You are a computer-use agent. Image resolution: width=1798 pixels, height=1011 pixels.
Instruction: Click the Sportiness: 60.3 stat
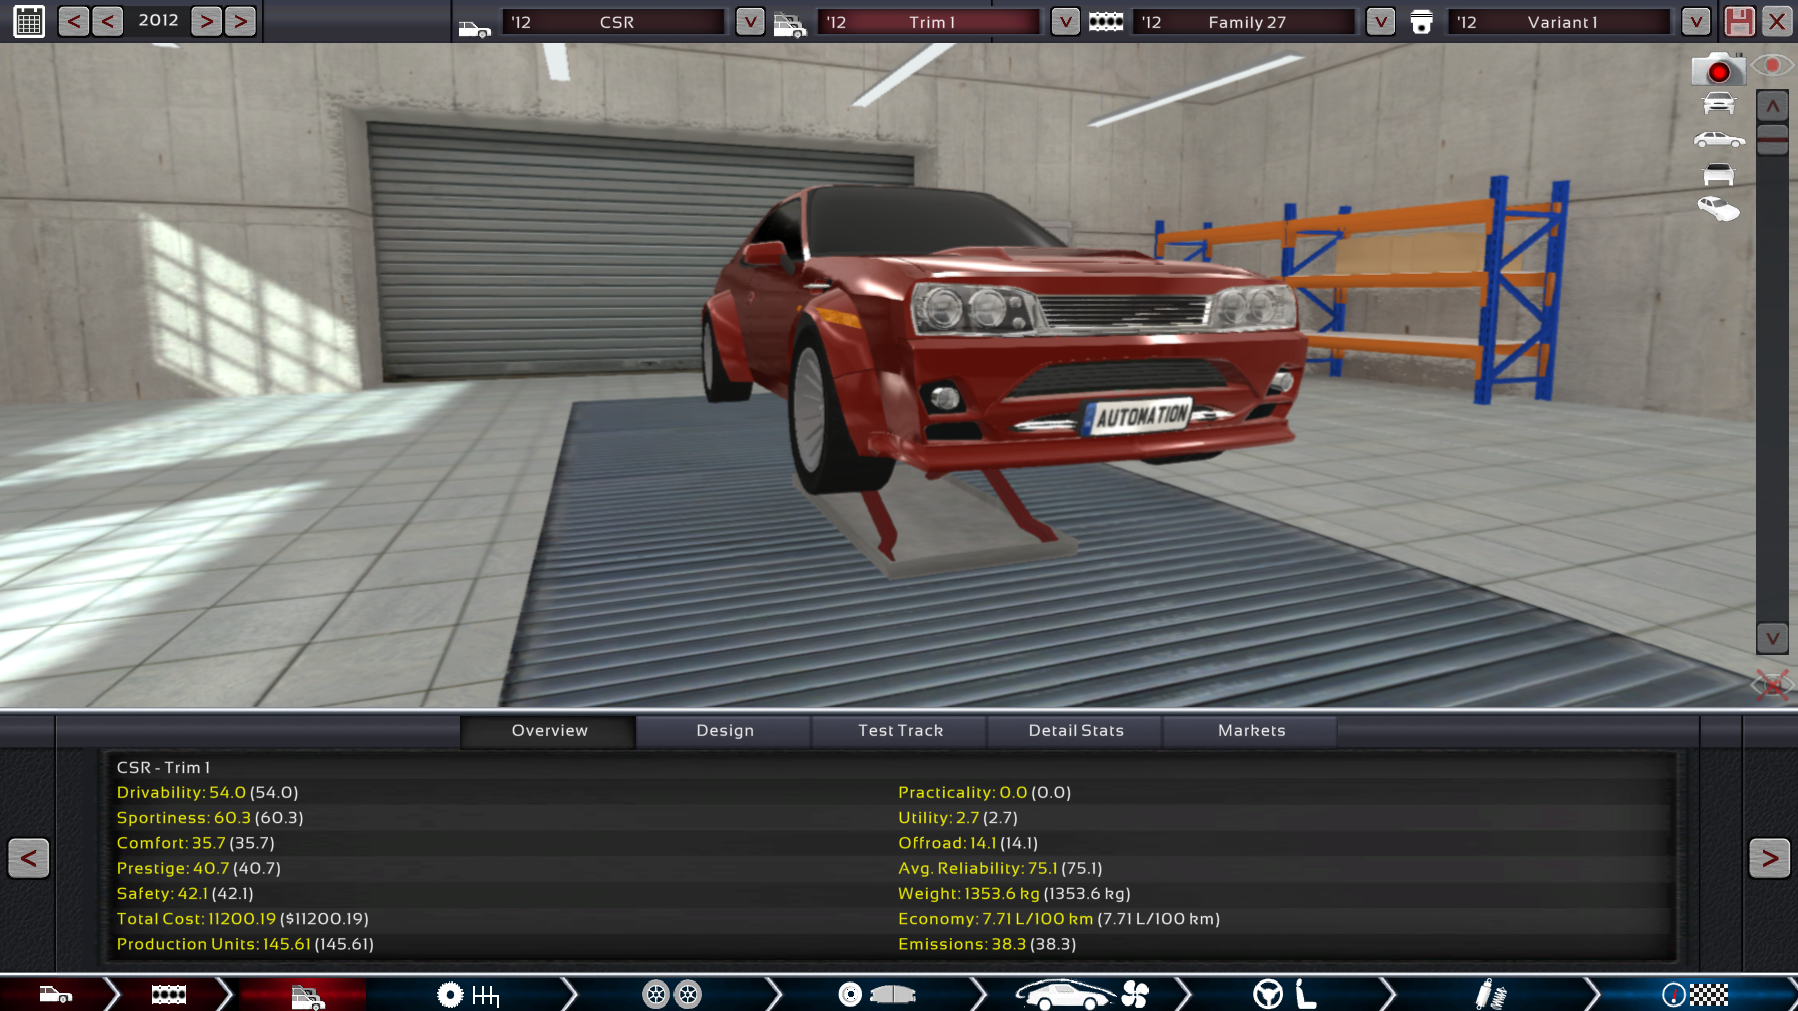[210, 818]
